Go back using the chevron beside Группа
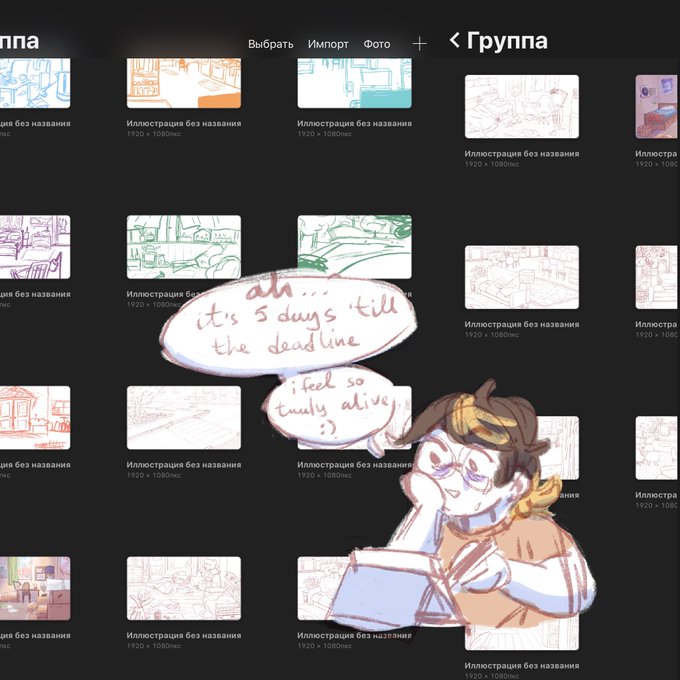 click(454, 40)
